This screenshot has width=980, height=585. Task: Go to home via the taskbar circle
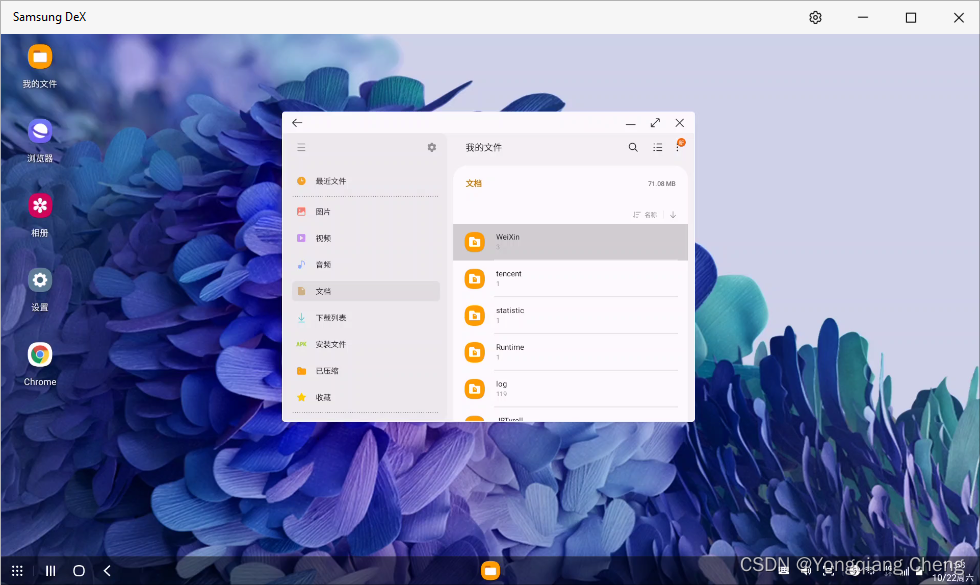[x=79, y=571]
